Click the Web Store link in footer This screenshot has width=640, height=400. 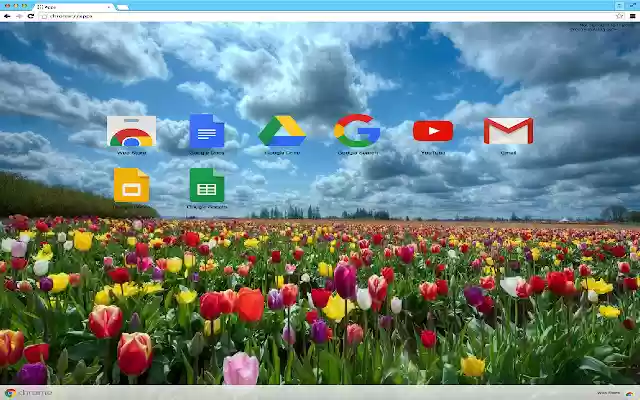[616, 393]
